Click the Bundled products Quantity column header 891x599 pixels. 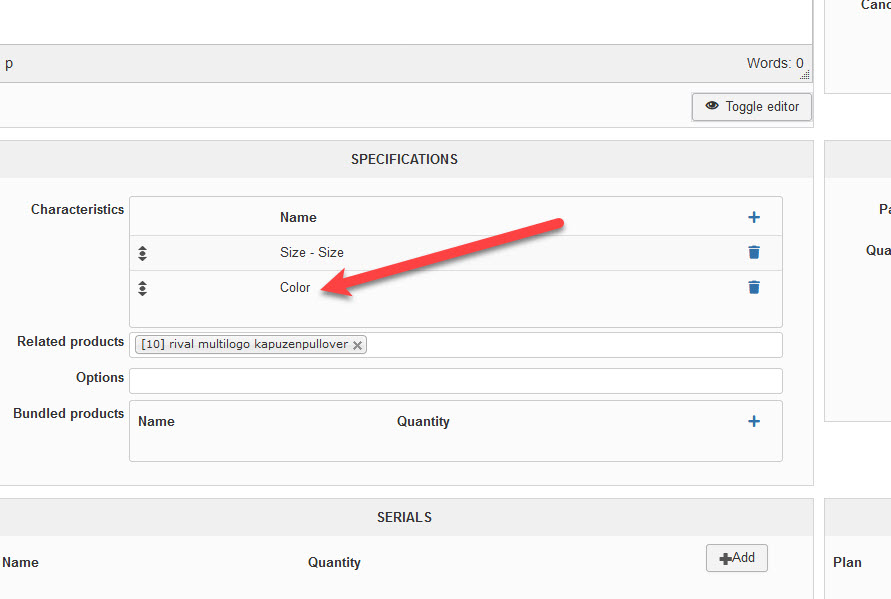[x=423, y=421]
